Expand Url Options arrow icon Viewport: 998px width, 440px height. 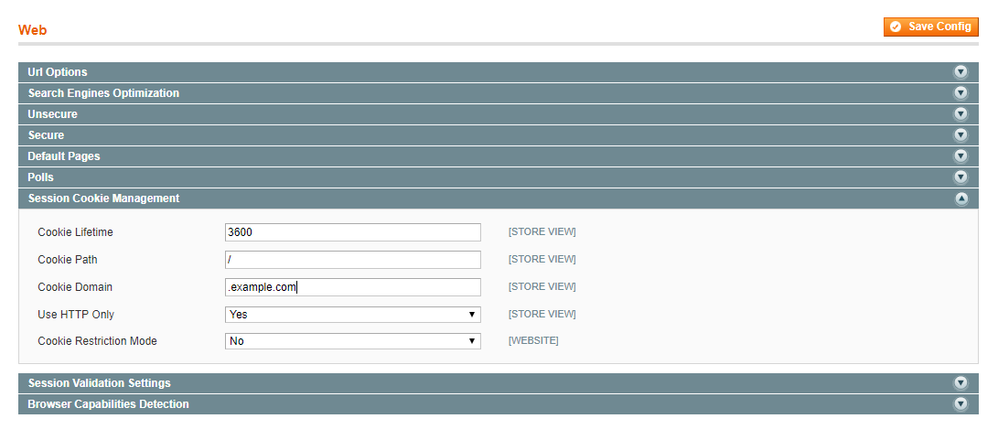[961, 72]
